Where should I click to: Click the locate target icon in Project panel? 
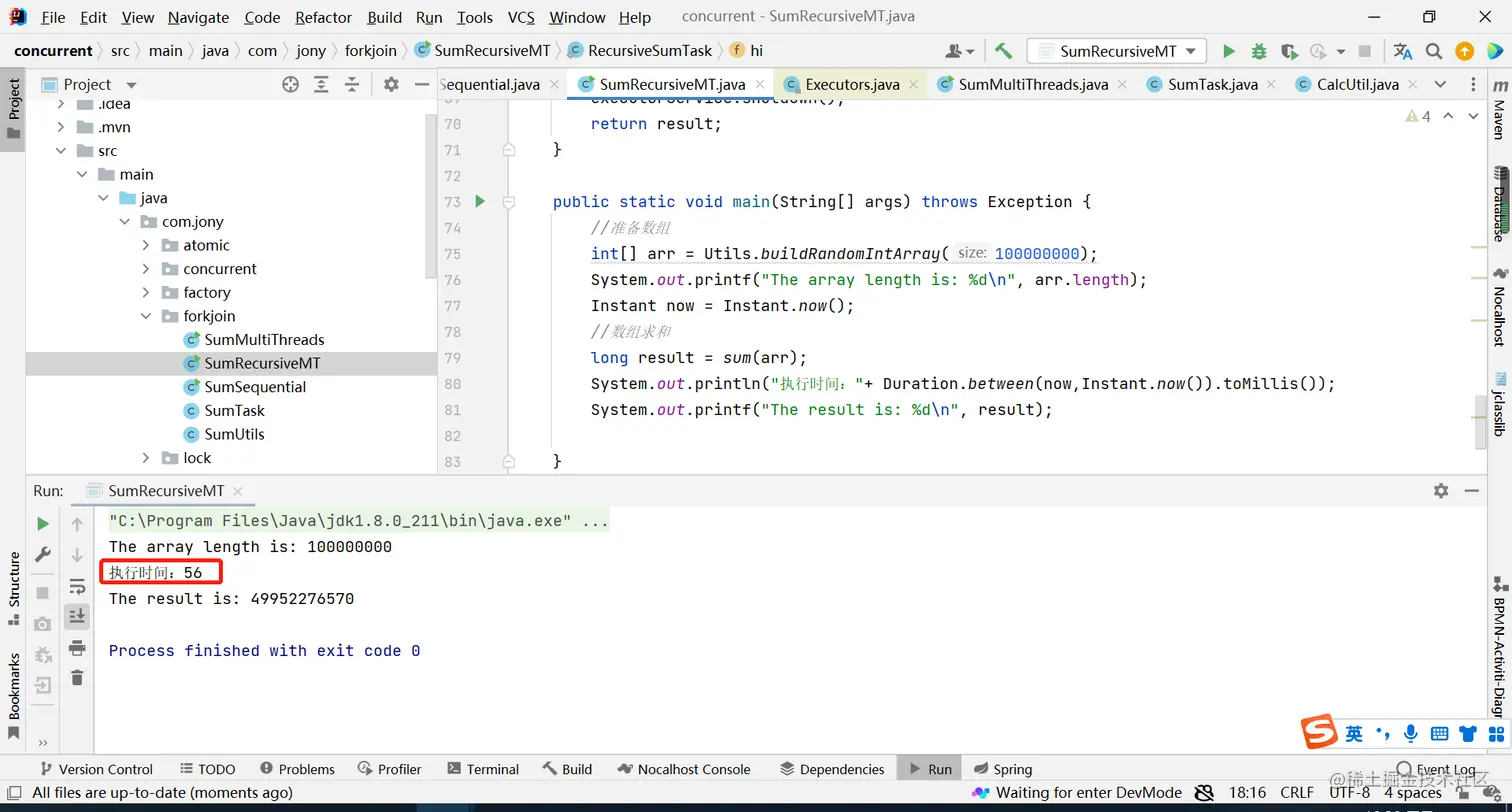click(290, 85)
